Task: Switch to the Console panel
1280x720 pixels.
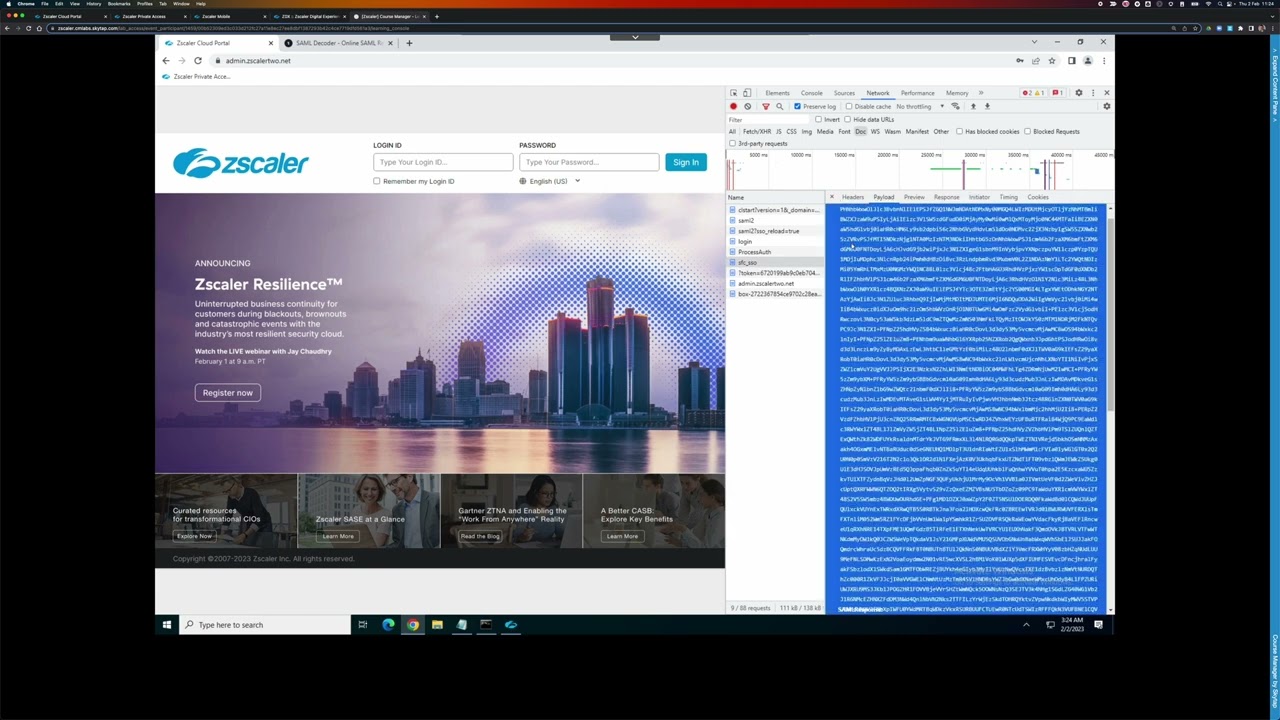Action: point(811,93)
